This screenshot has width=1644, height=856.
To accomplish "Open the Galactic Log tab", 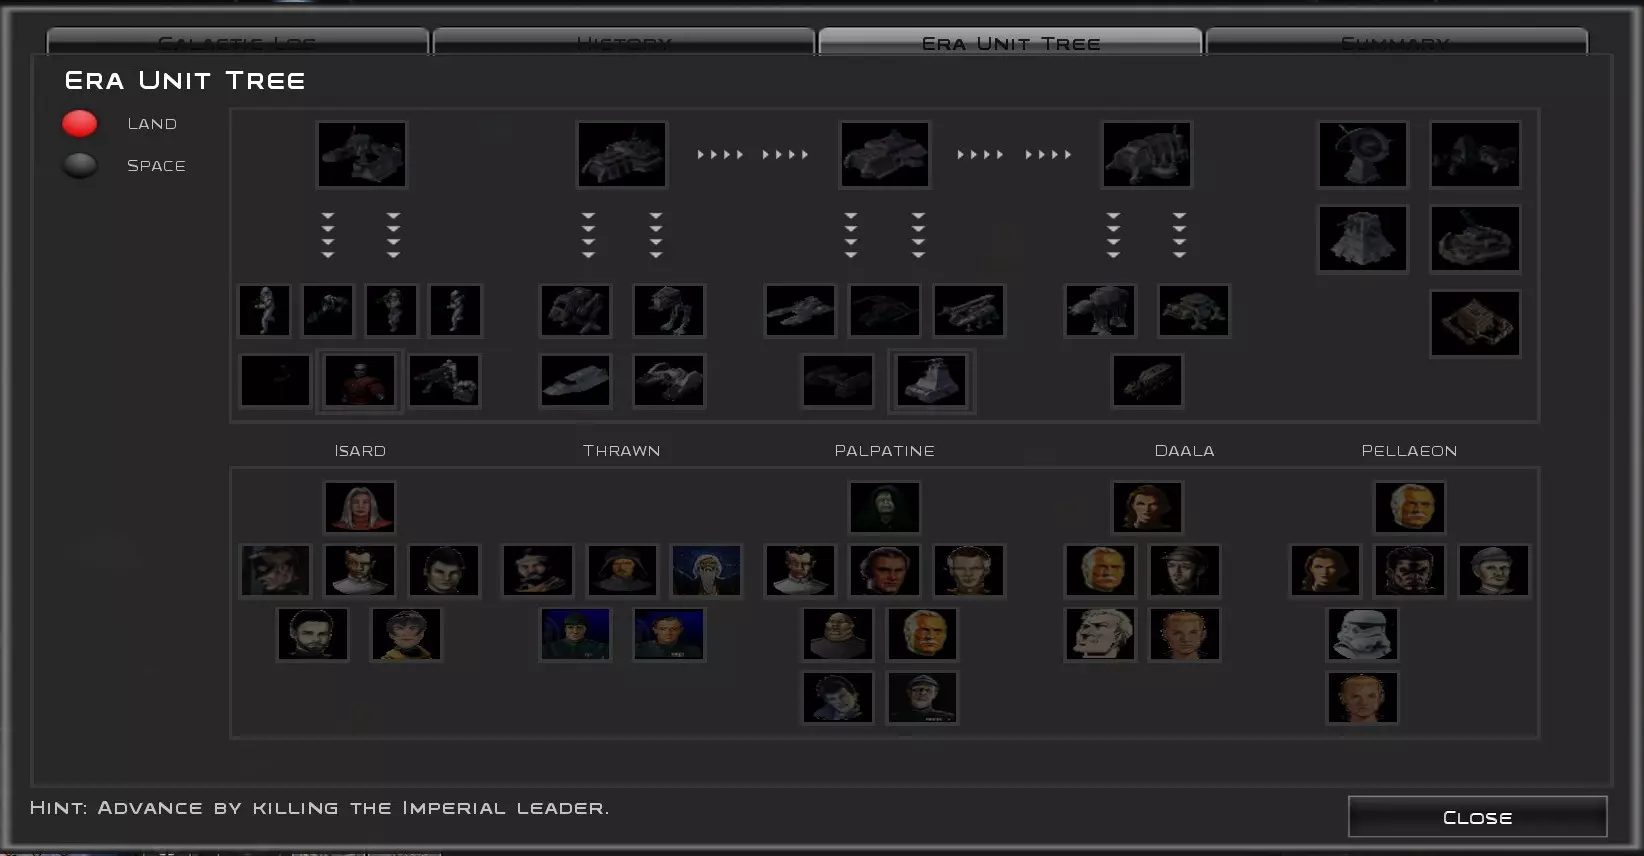I will [x=238, y=43].
